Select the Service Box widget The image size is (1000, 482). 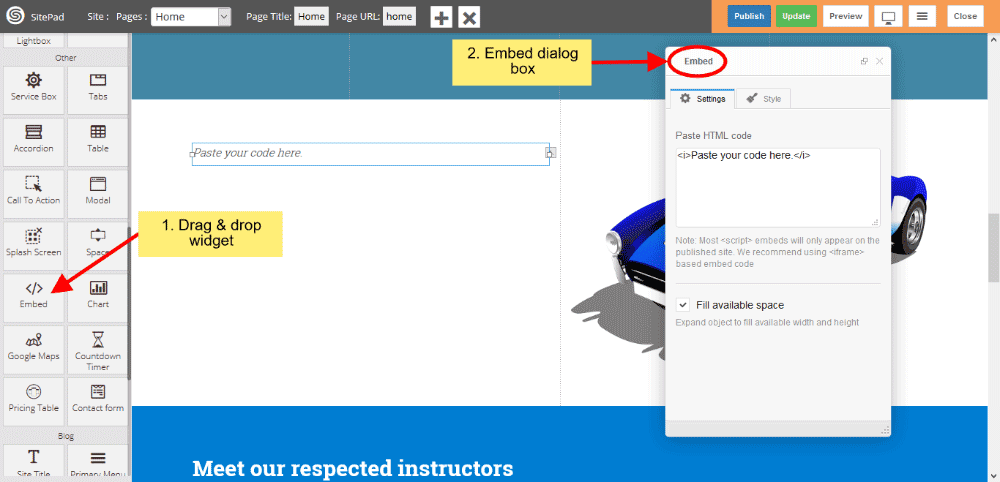pyautogui.click(x=33, y=87)
